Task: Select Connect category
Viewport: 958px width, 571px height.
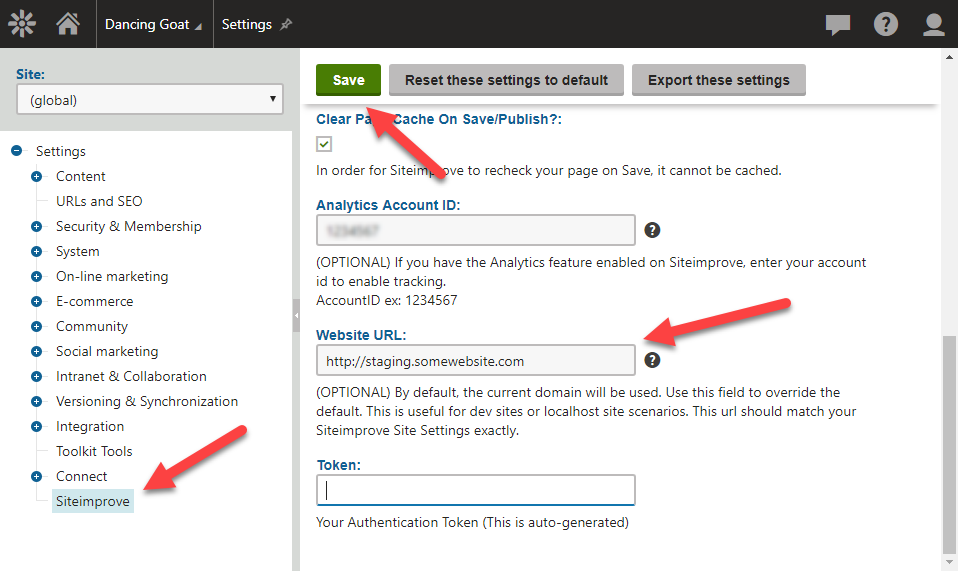Action: [81, 476]
